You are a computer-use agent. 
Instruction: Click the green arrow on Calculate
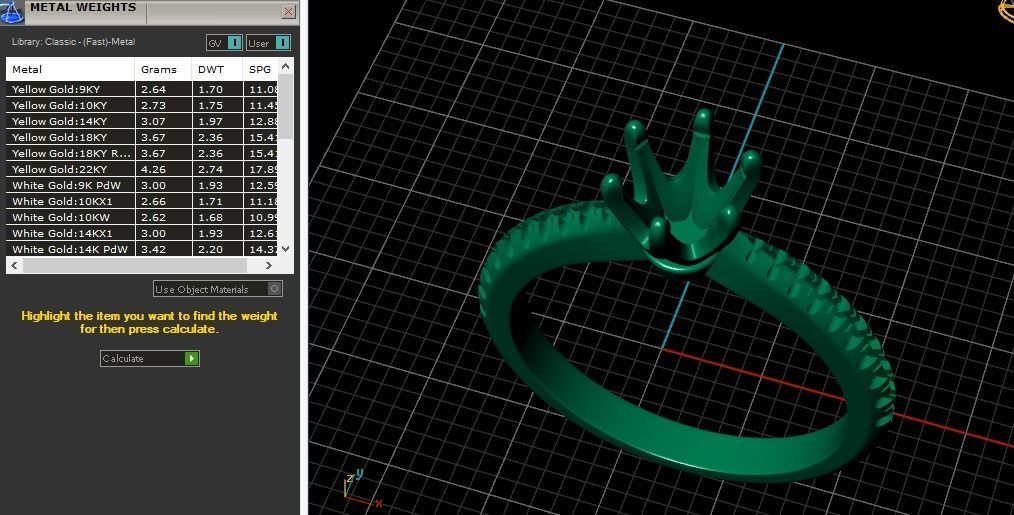pos(191,358)
